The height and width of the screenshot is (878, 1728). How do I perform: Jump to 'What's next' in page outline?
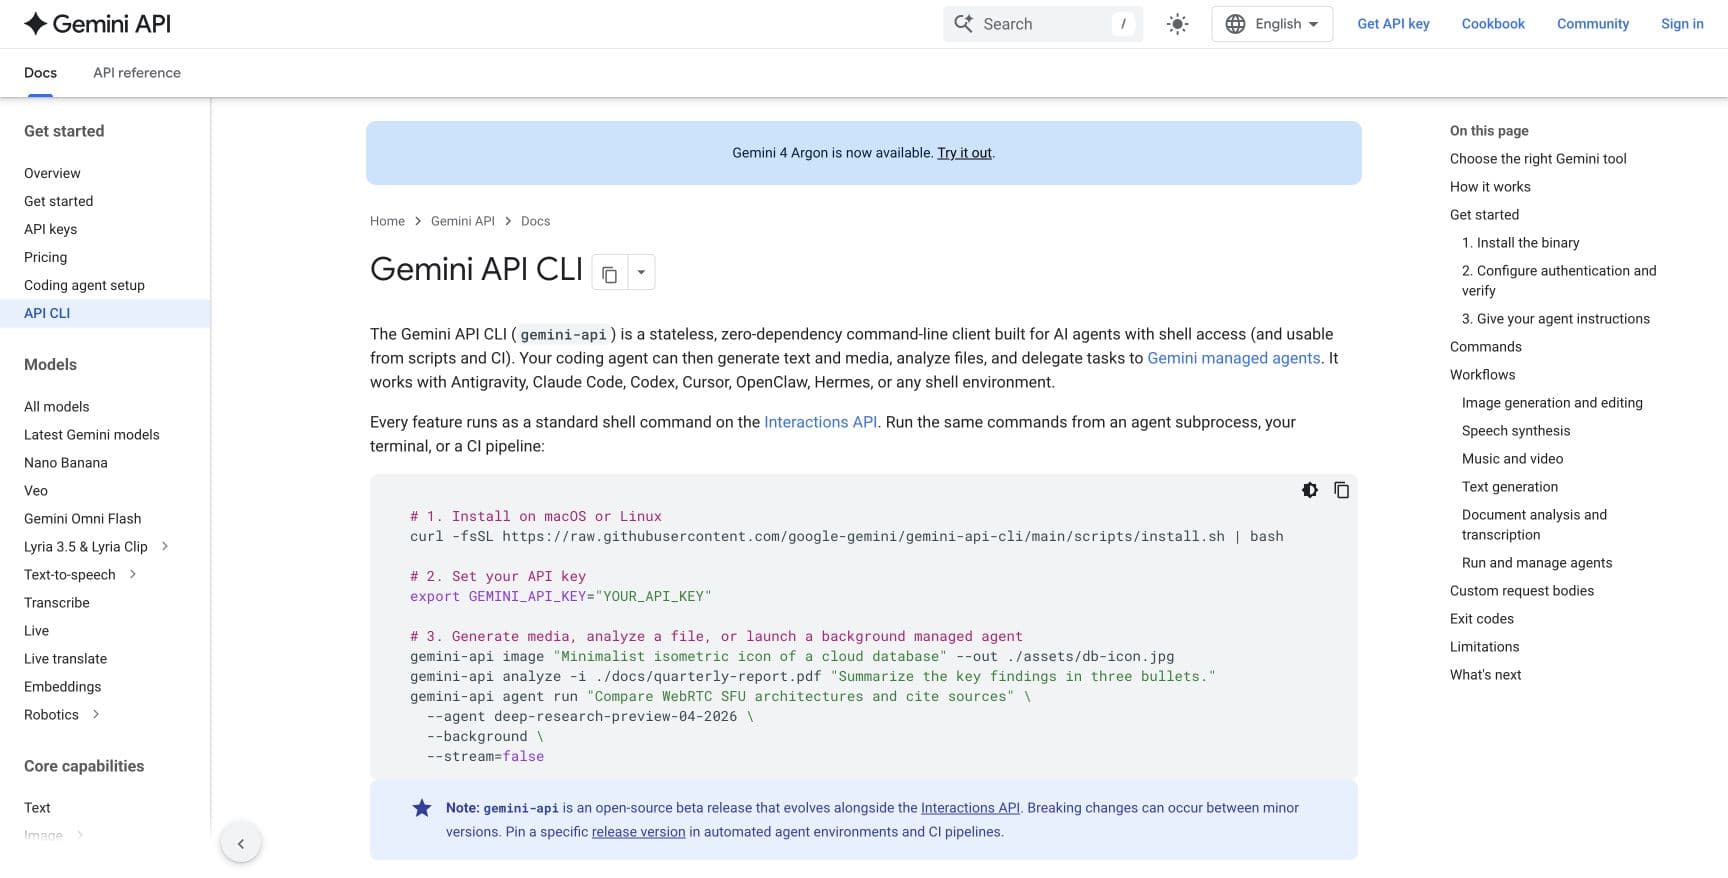(1485, 675)
